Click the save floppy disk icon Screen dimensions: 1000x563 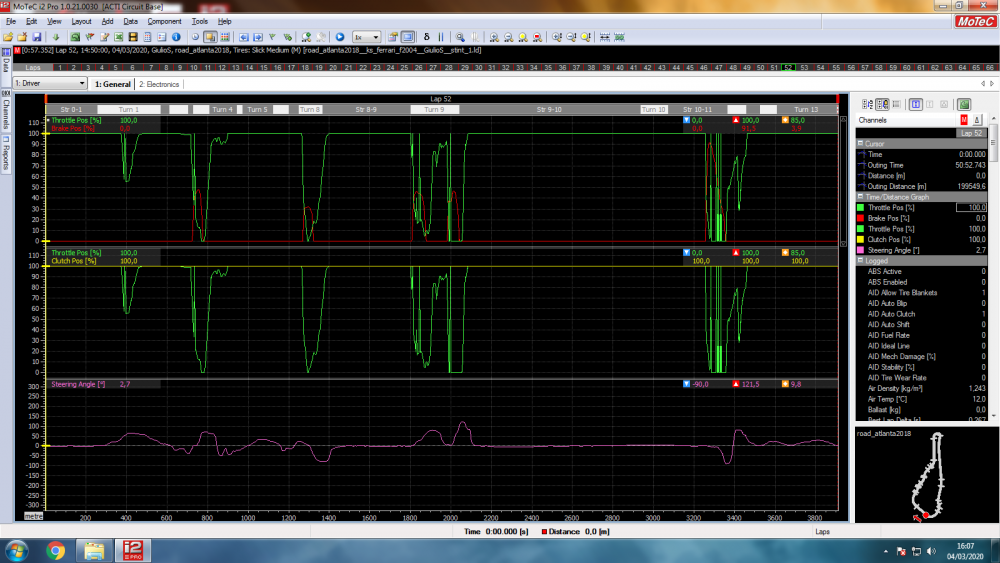(36, 37)
